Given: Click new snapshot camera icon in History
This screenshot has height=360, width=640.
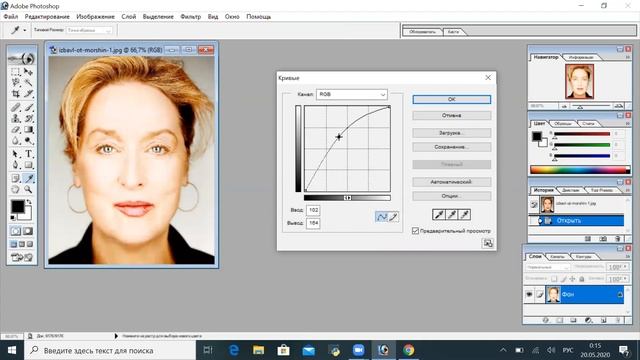Looking at the screenshot, I should point(603,239).
